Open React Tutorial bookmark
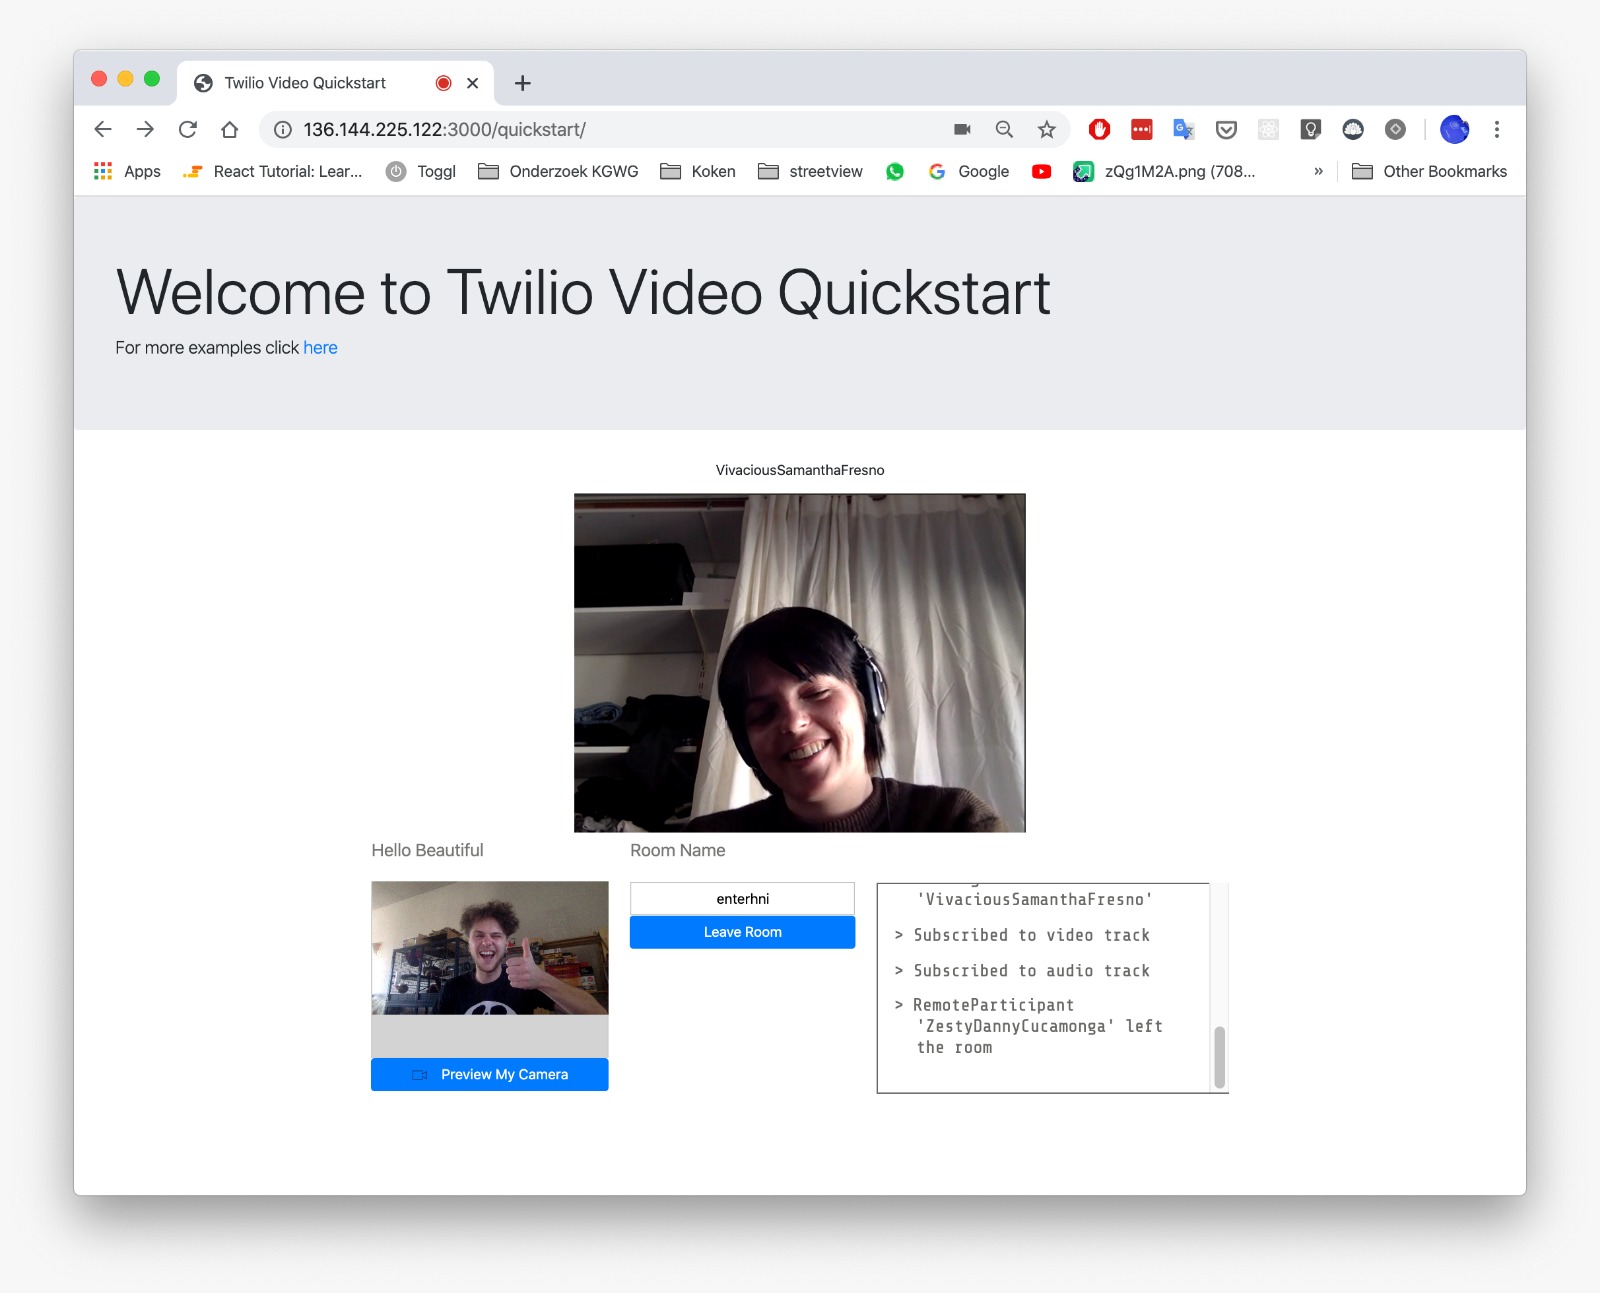This screenshot has width=1600, height=1293. tap(272, 171)
